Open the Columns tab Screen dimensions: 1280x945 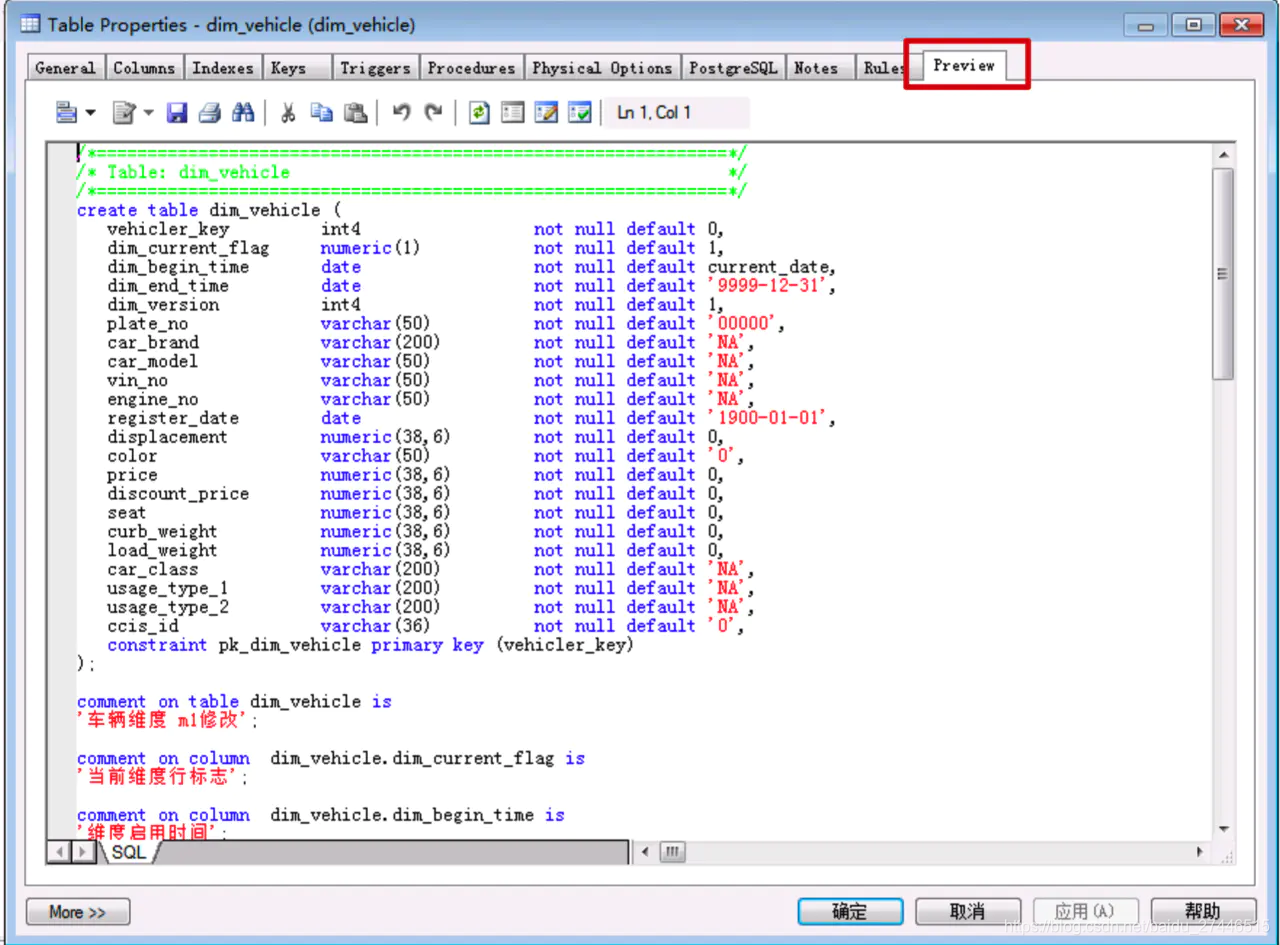(144, 68)
